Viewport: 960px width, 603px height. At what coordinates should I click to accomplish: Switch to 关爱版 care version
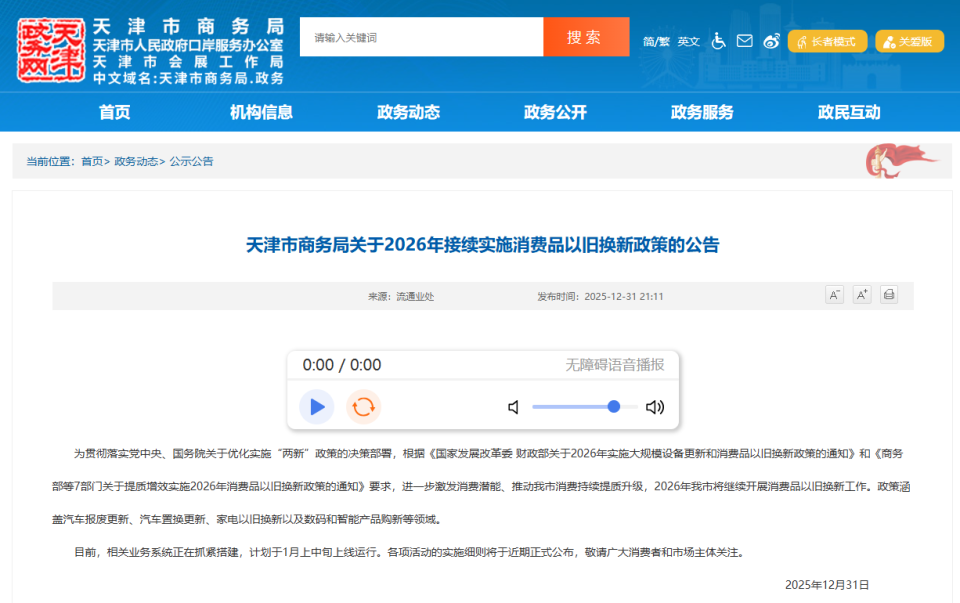908,41
